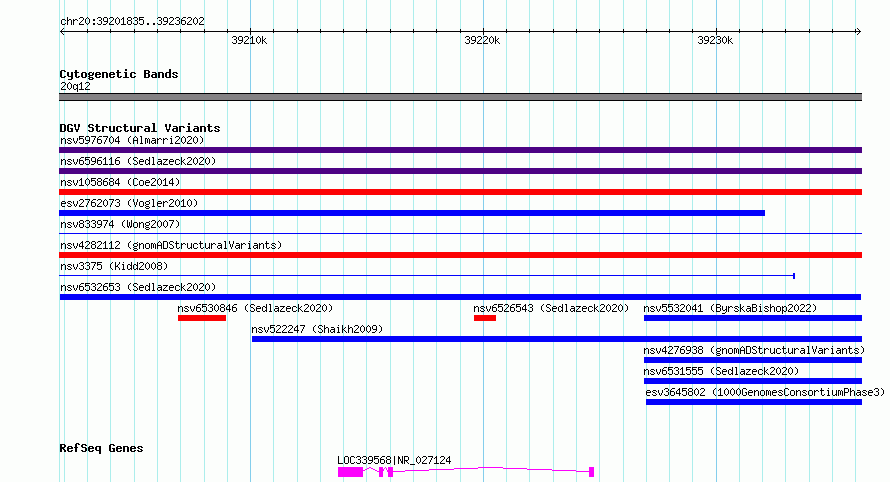The image size is (890, 482).
Task: Open the nsv4282112 (gnomADStructuralVariants) label
Action: pyautogui.click(x=171, y=245)
